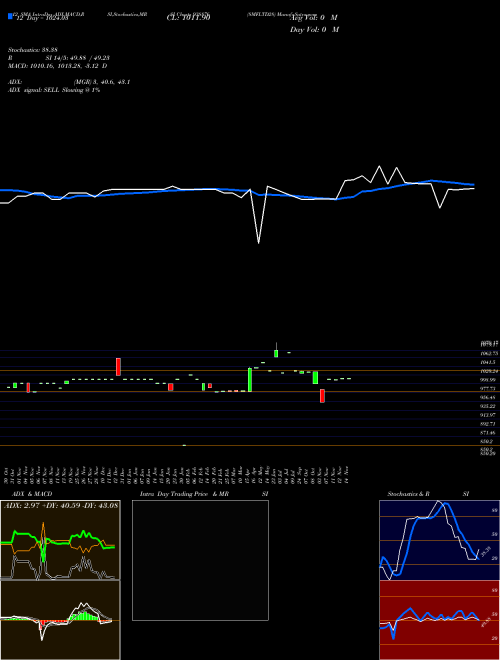
Task: Click the Intra Day Trading Price & MRSI title
Action: pos(204,494)
